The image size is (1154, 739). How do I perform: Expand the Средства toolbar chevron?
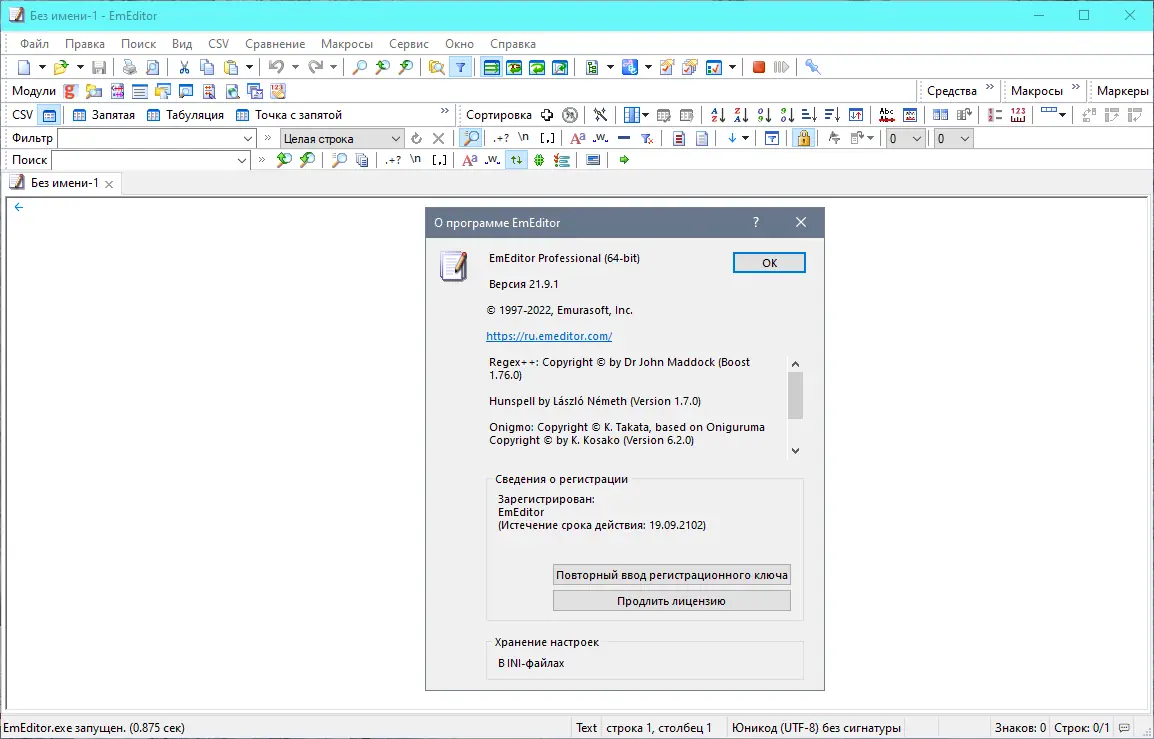pos(989,87)
